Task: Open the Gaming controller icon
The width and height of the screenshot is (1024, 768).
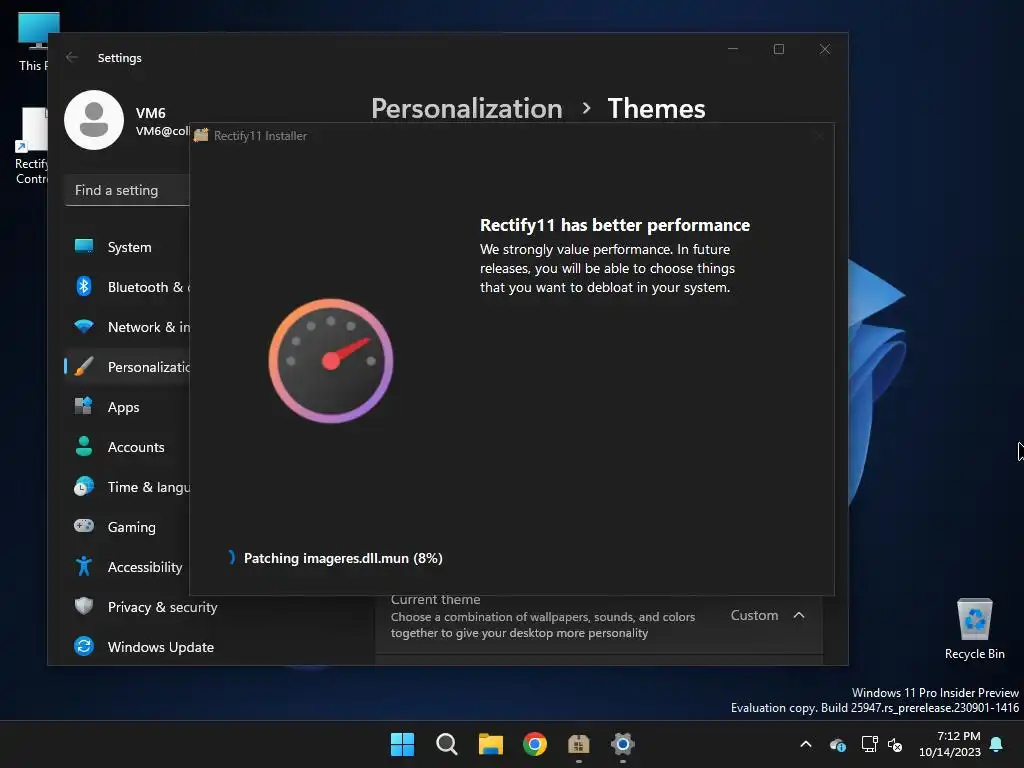Action: [x=84, y=526]
